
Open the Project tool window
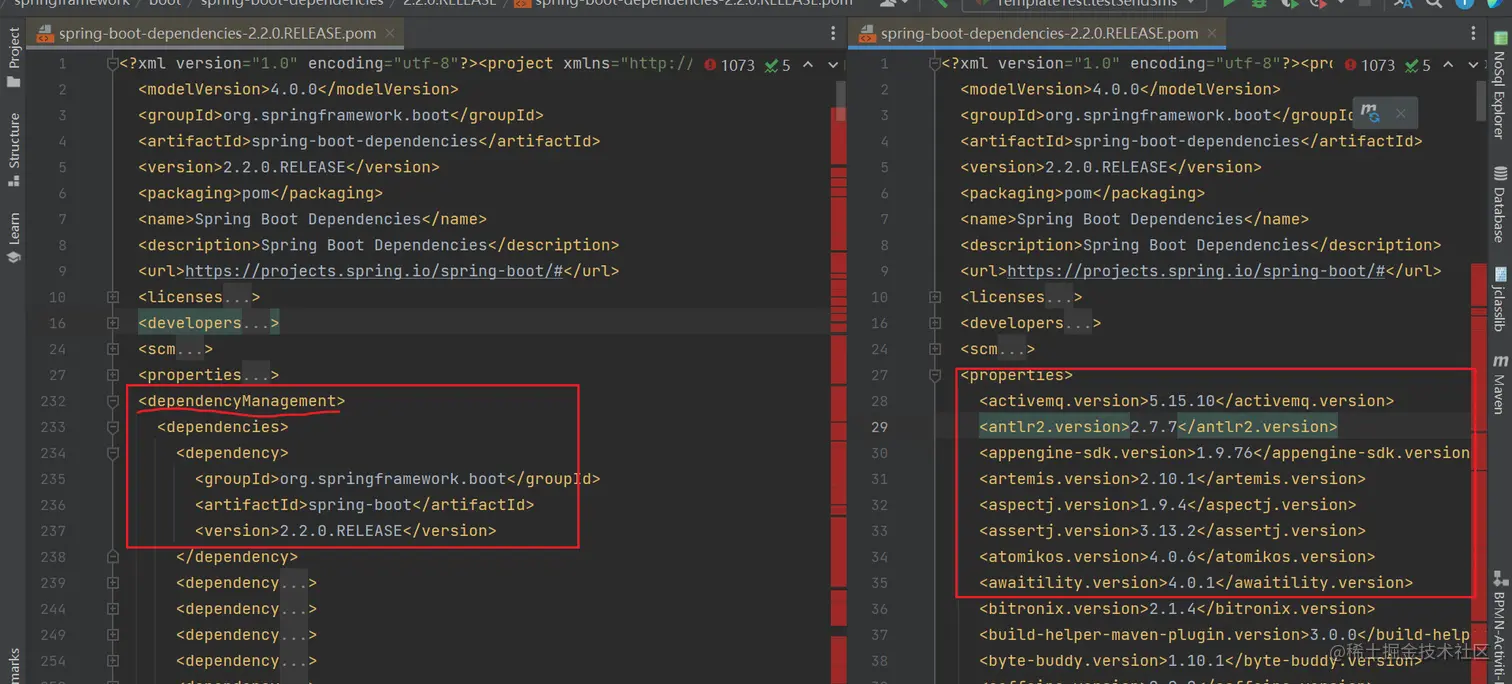click(x=13, y=57)
